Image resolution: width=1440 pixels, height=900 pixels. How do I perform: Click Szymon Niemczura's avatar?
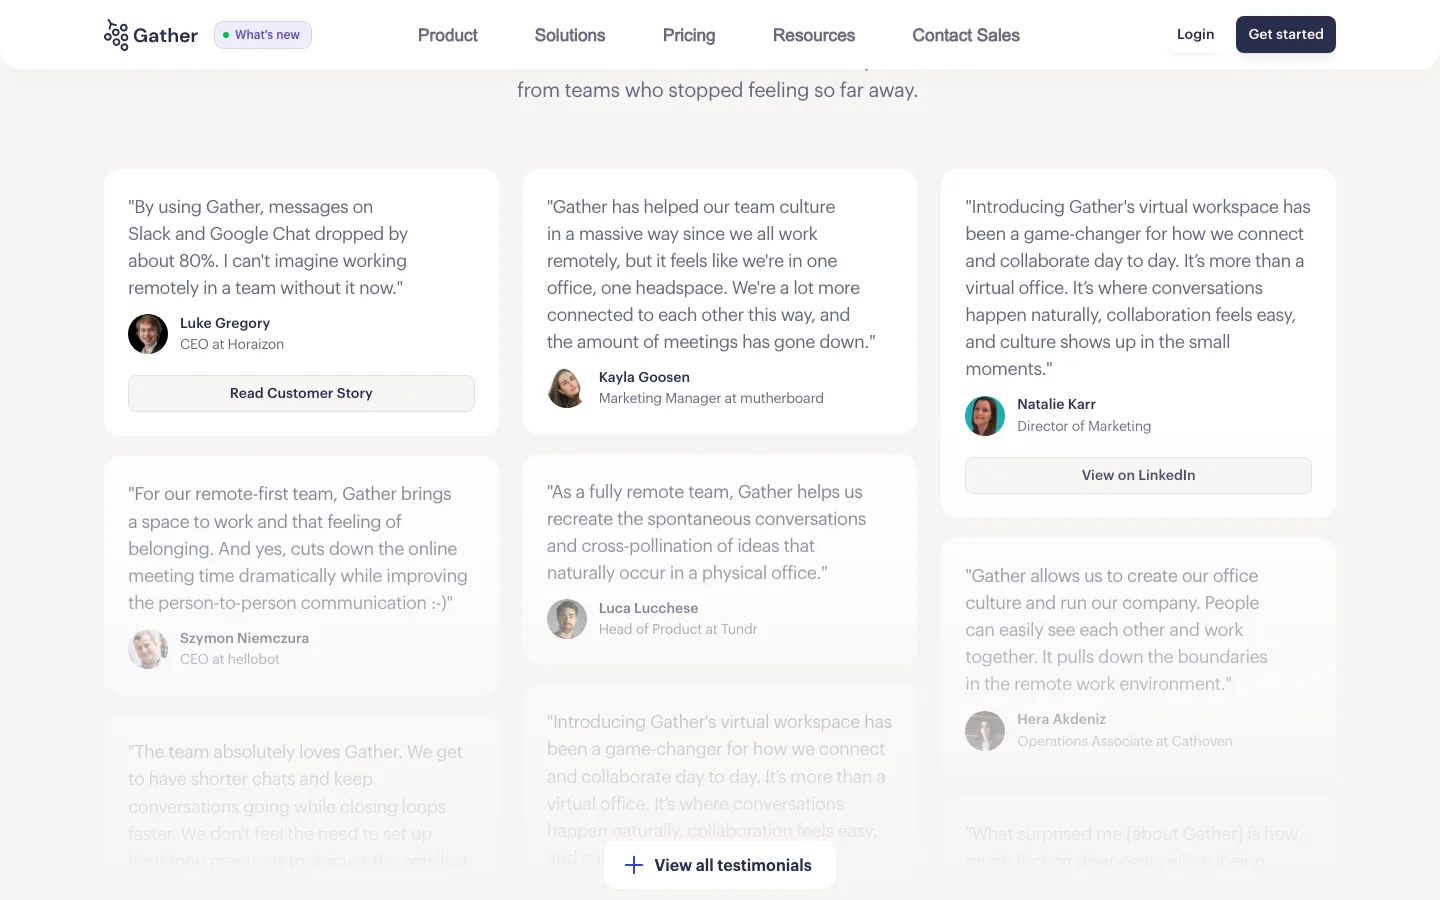tap(148, 649)
